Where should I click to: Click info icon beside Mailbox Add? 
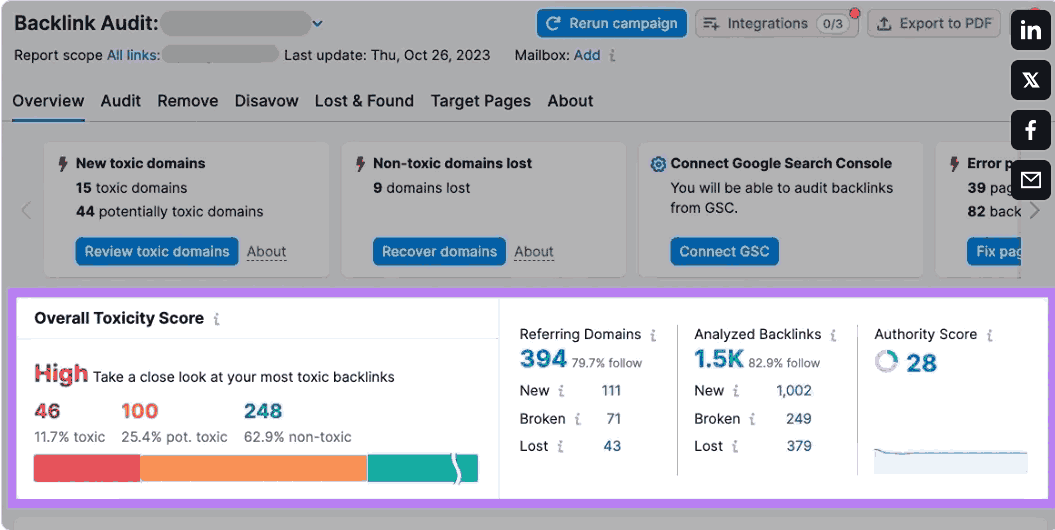[x=612, y=56]
